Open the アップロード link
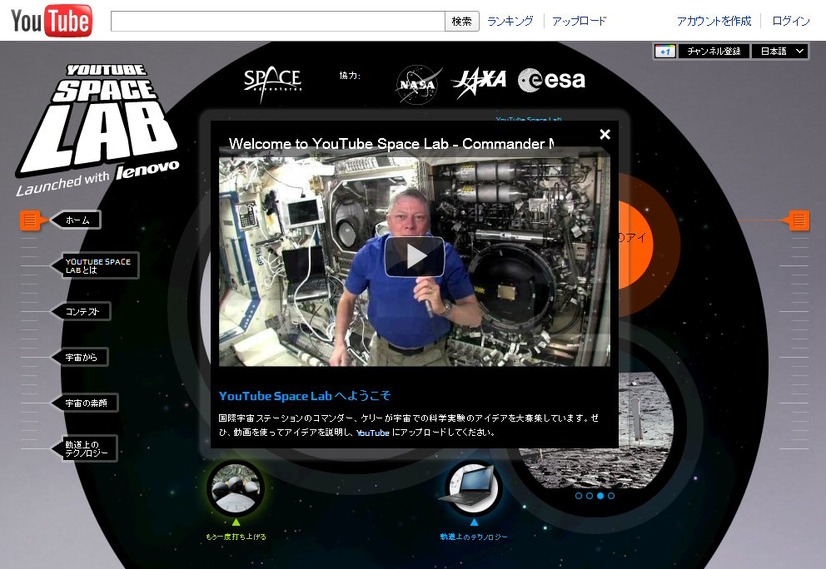826x569 pixels. [x=578, y=21]
